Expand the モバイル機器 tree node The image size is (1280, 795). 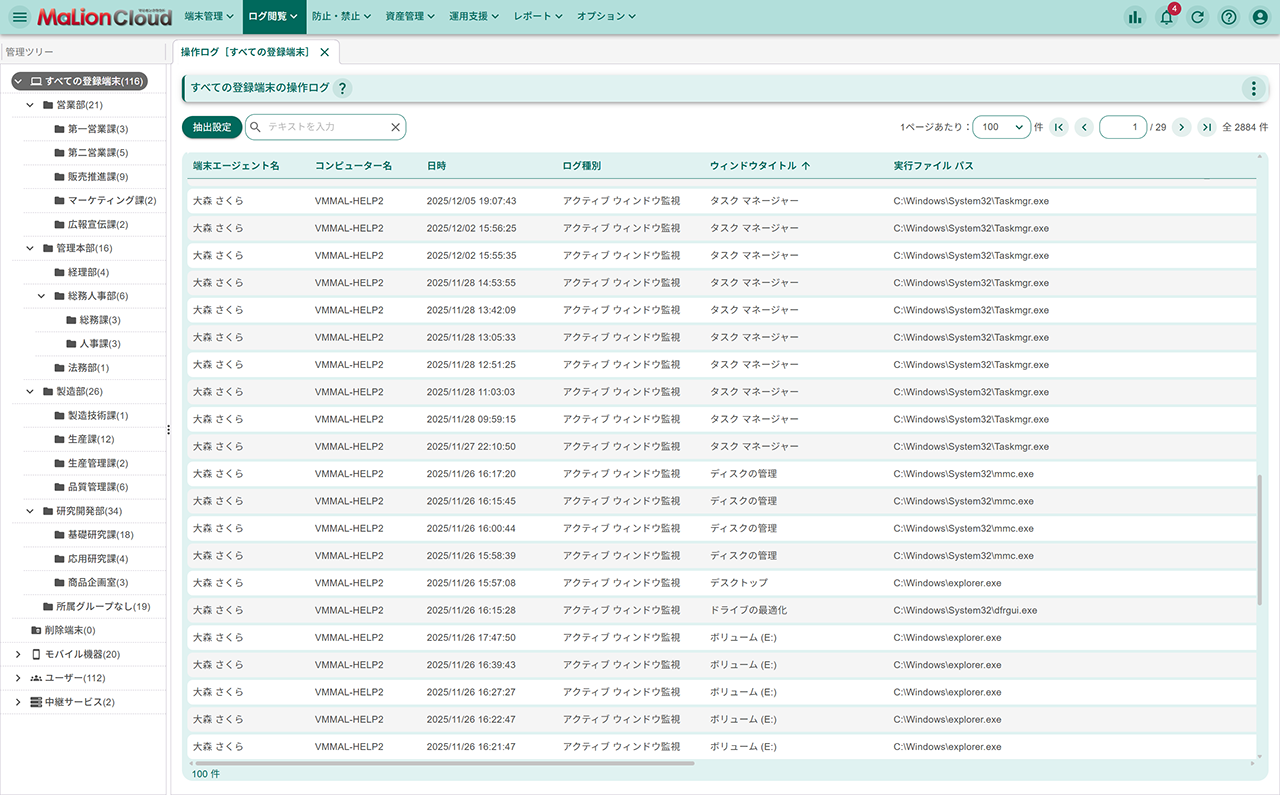[18, 654]
